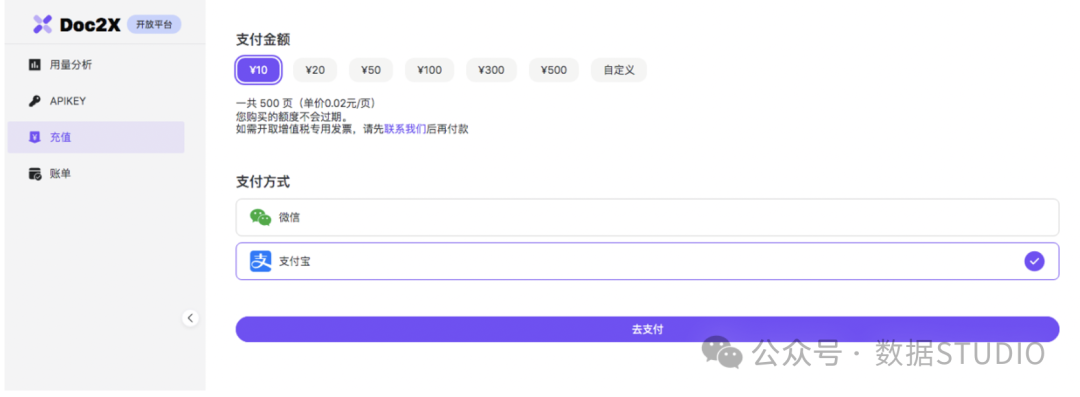Select the ¥50 payment amount

(371, 70)
